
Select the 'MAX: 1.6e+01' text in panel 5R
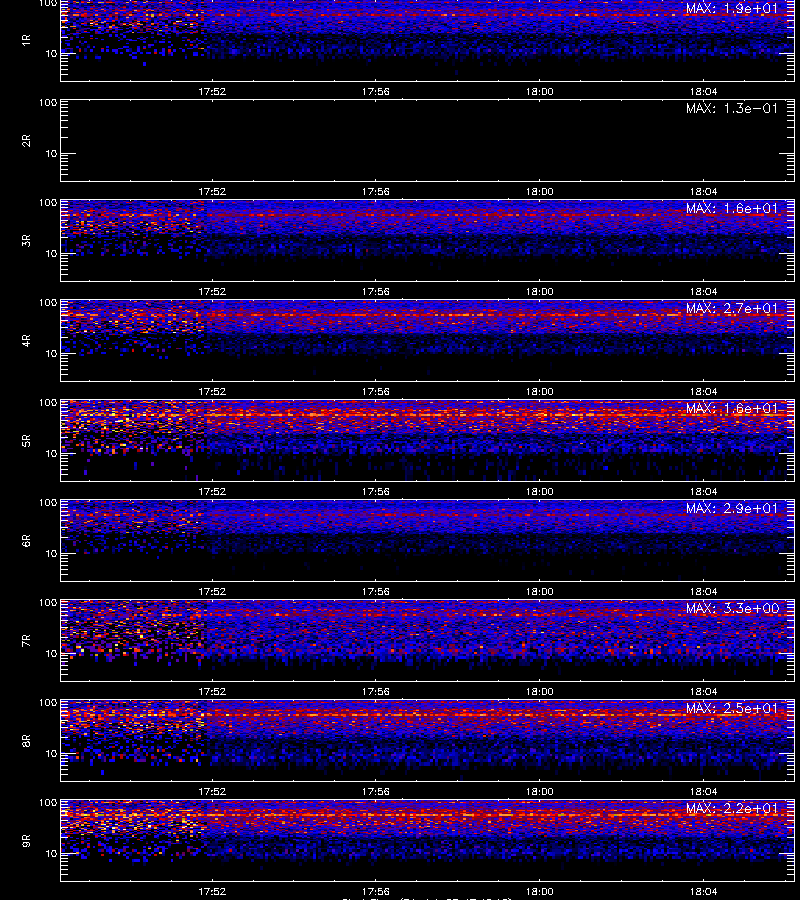point(732,408)
